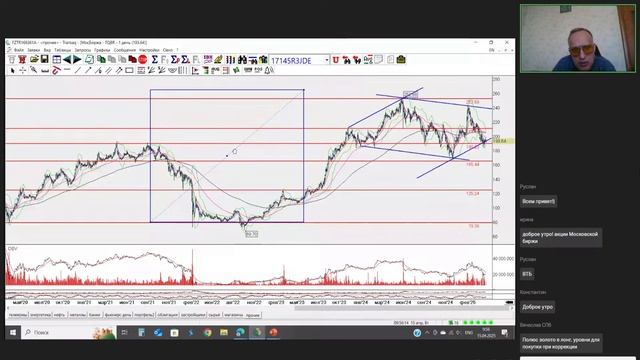Select the diagonal trend line tool
640x360 pixels.
[78, 71]
